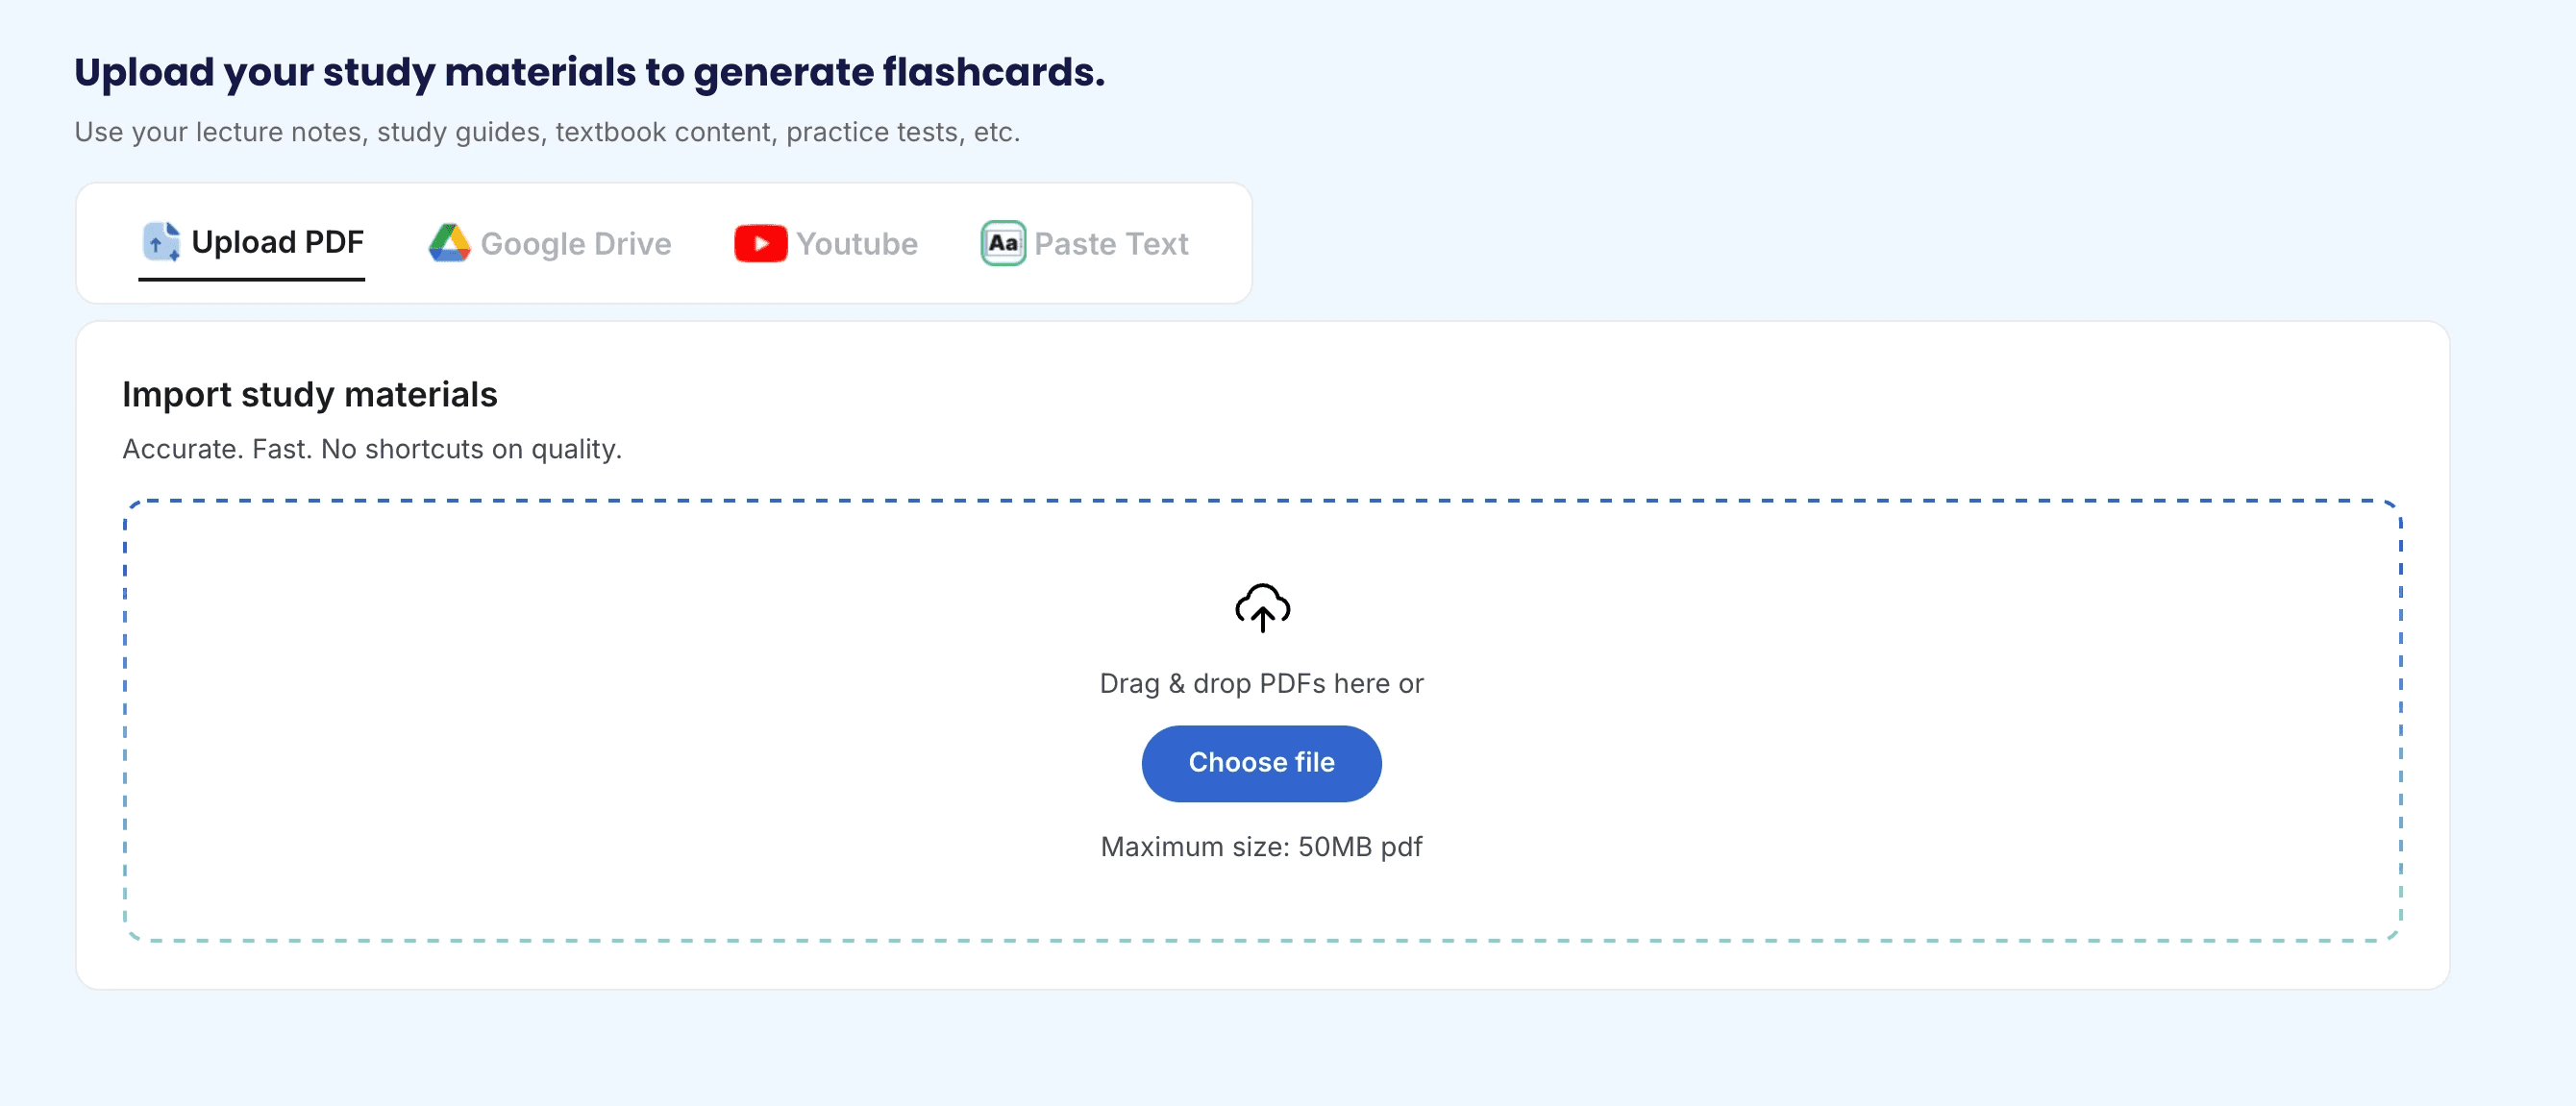The width and height of the screenshot is (2576, 1106).
Task: Click the underline beneath Upload PDF tab
Action: pyautogui.click(x=251, y=279)
